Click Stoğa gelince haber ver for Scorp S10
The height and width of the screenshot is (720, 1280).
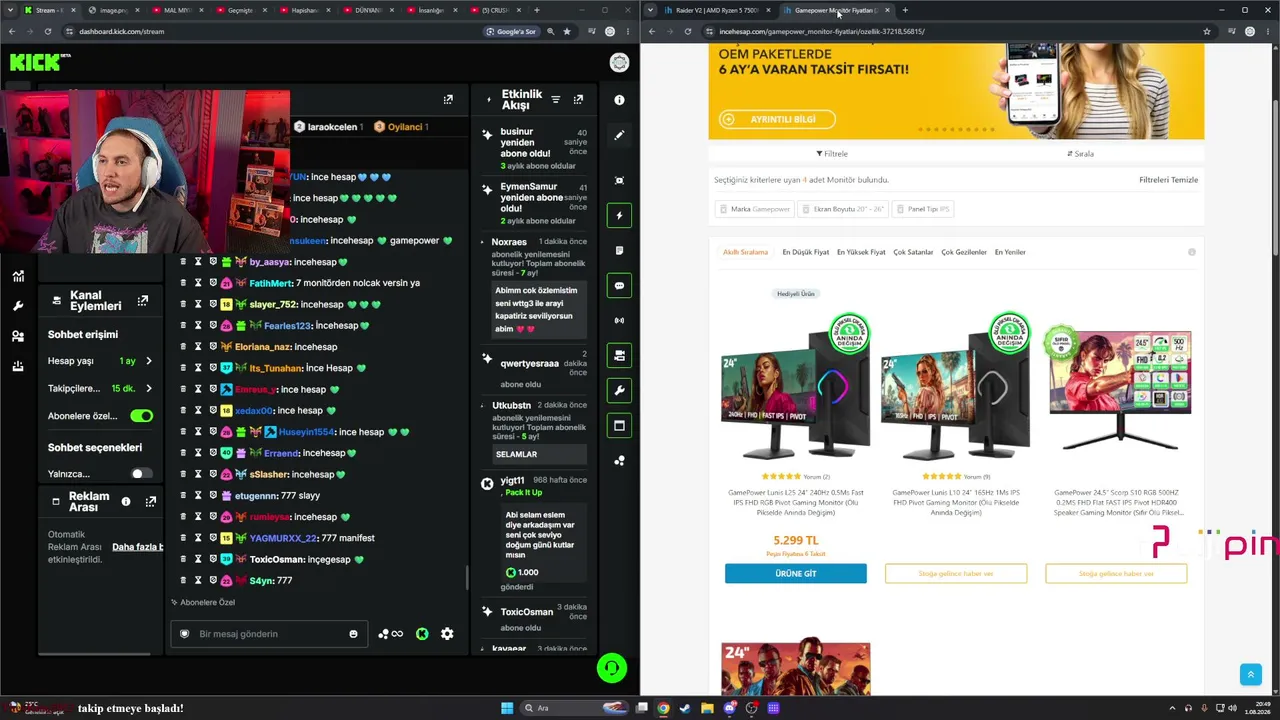tap(1116, 573)
